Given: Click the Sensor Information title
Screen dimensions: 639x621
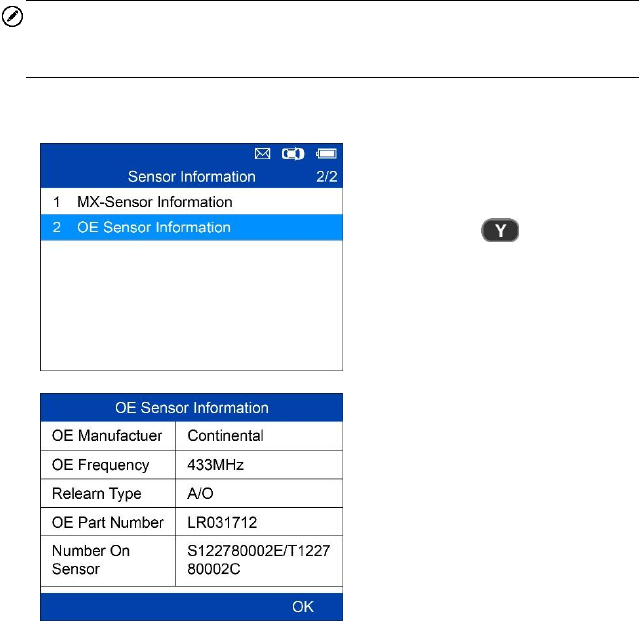Looking at the screenshot, I should coord(192,177).
